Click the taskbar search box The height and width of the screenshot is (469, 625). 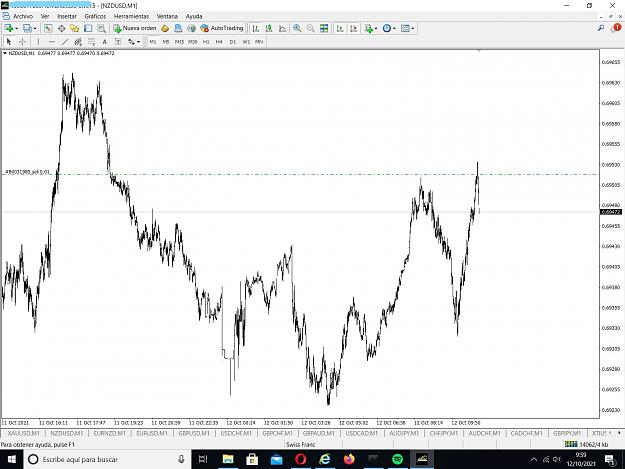[107, 459]
